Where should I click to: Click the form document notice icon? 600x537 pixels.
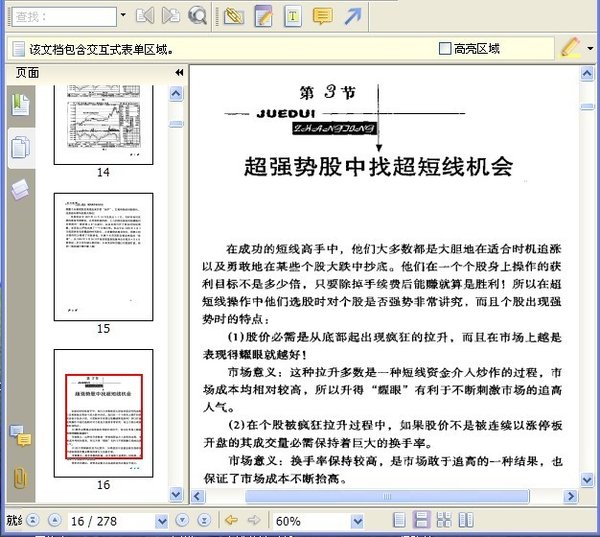(18, 49)
